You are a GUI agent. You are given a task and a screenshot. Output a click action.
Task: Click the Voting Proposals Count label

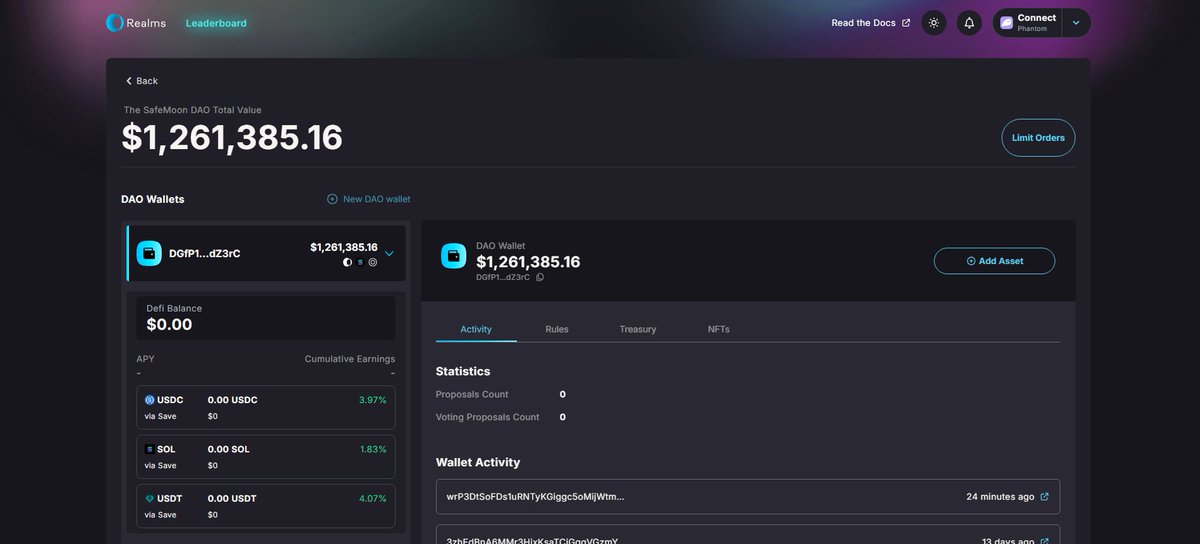click(488, 417)
